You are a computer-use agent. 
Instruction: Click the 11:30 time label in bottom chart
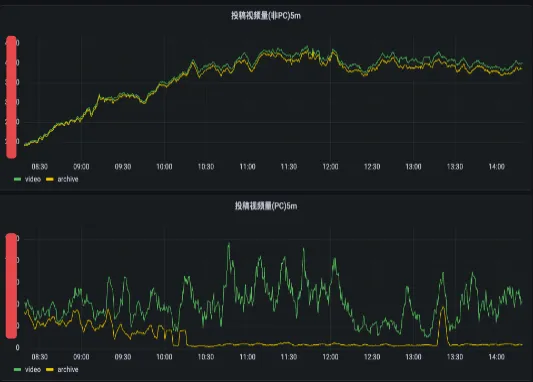point(289,357)
